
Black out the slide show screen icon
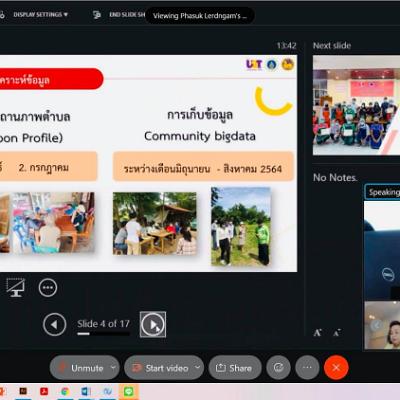15,287
